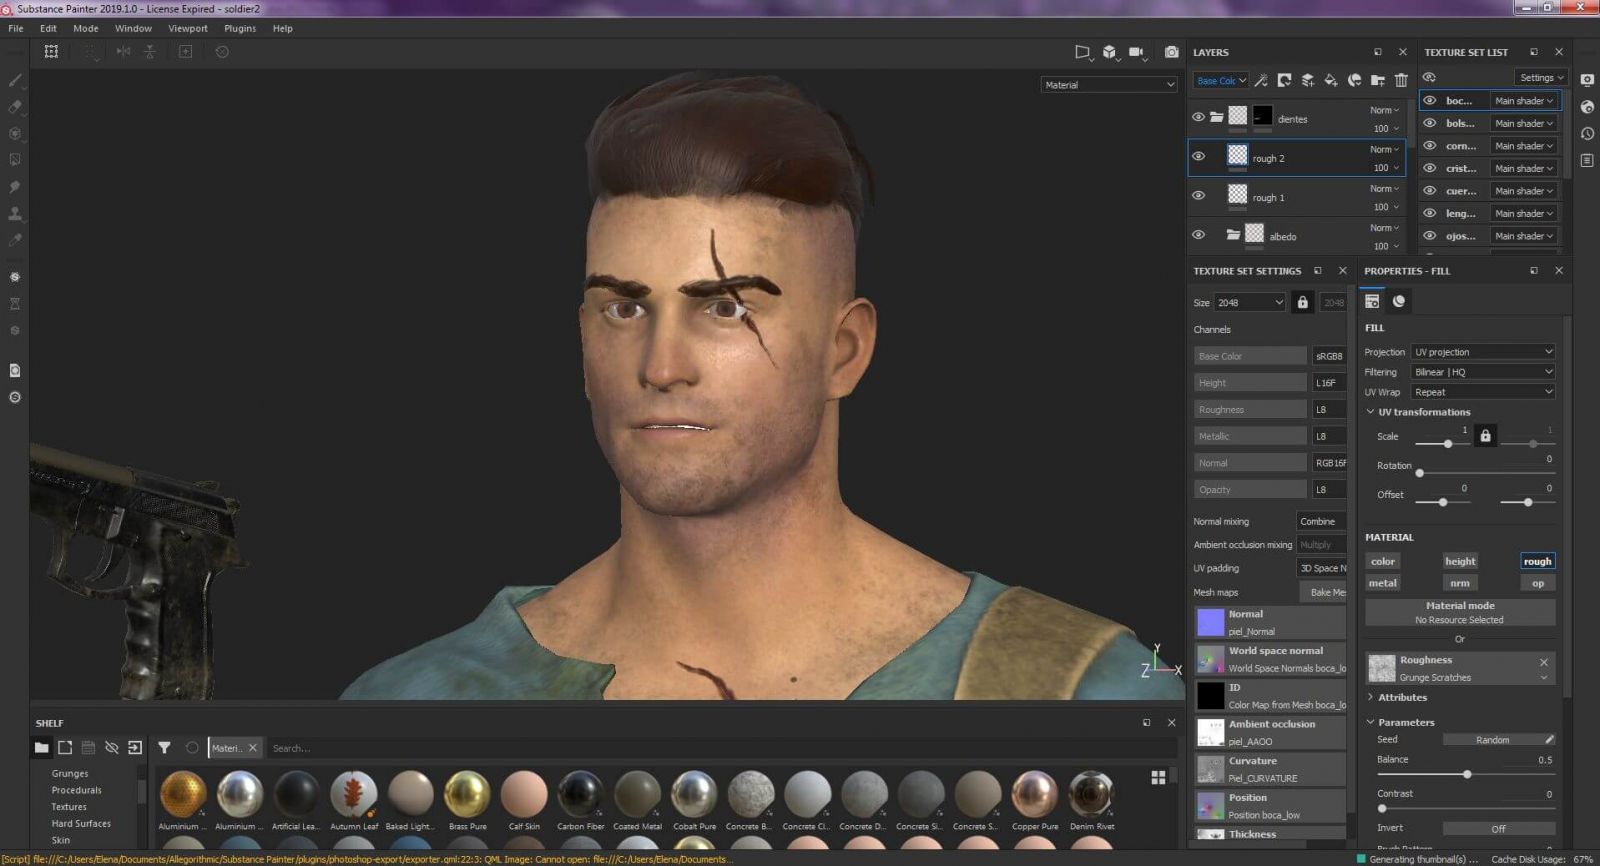Adjust the Contrast slider handle
This screenshot has width=1600, height=866.
tap(1382, 808)
